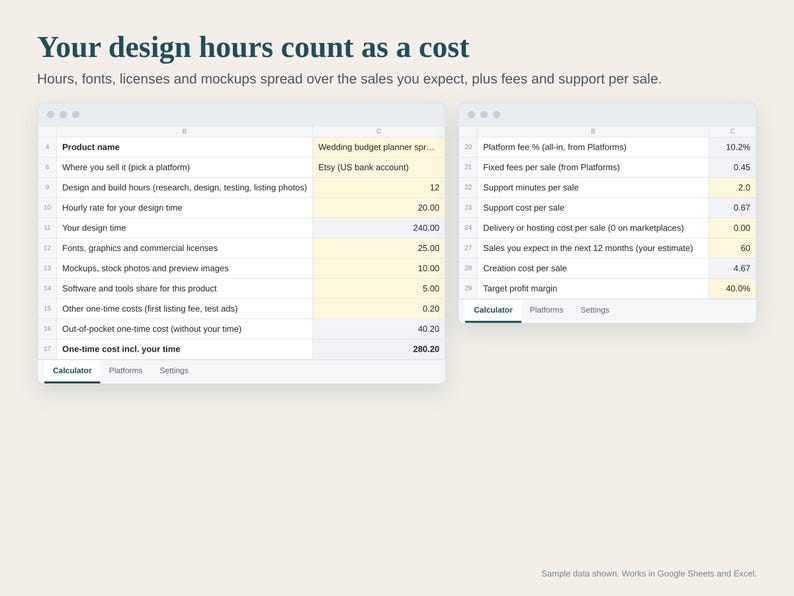Image resolution: width=794 pixels, height=596 pixels.
Task: Open Calculator tab in right spreadsheet window
Action: tap(493, 310)
